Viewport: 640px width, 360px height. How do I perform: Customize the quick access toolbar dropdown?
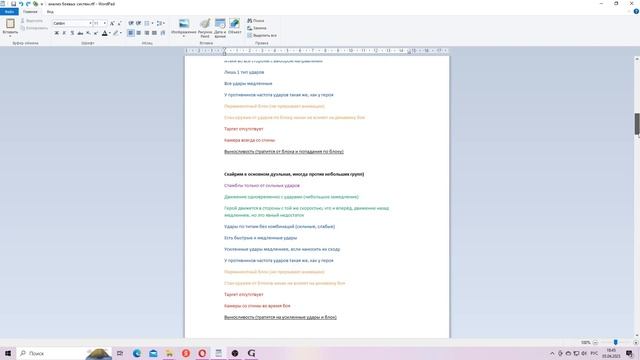point(42,4)
